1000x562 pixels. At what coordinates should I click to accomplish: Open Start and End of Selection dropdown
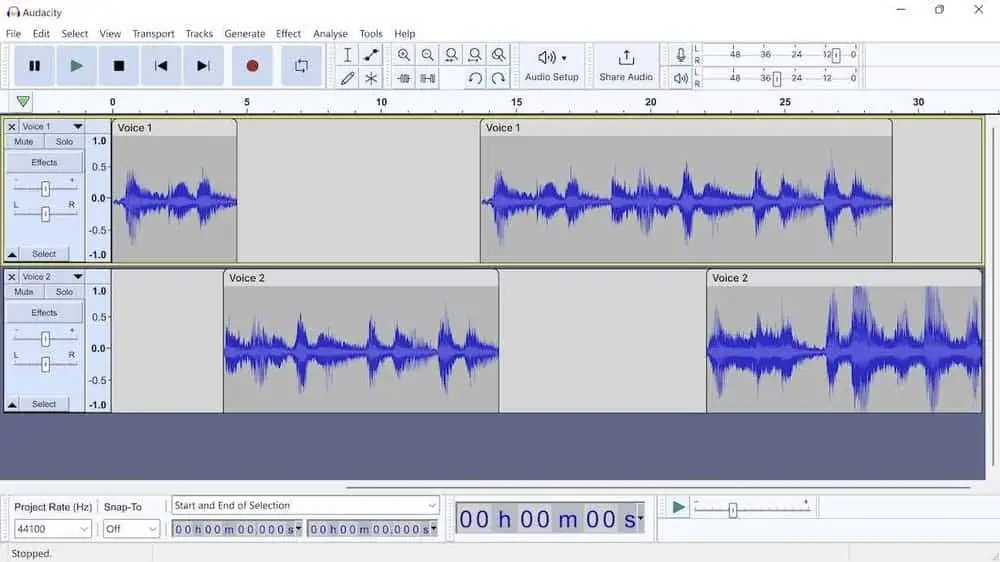pos(305,505)
